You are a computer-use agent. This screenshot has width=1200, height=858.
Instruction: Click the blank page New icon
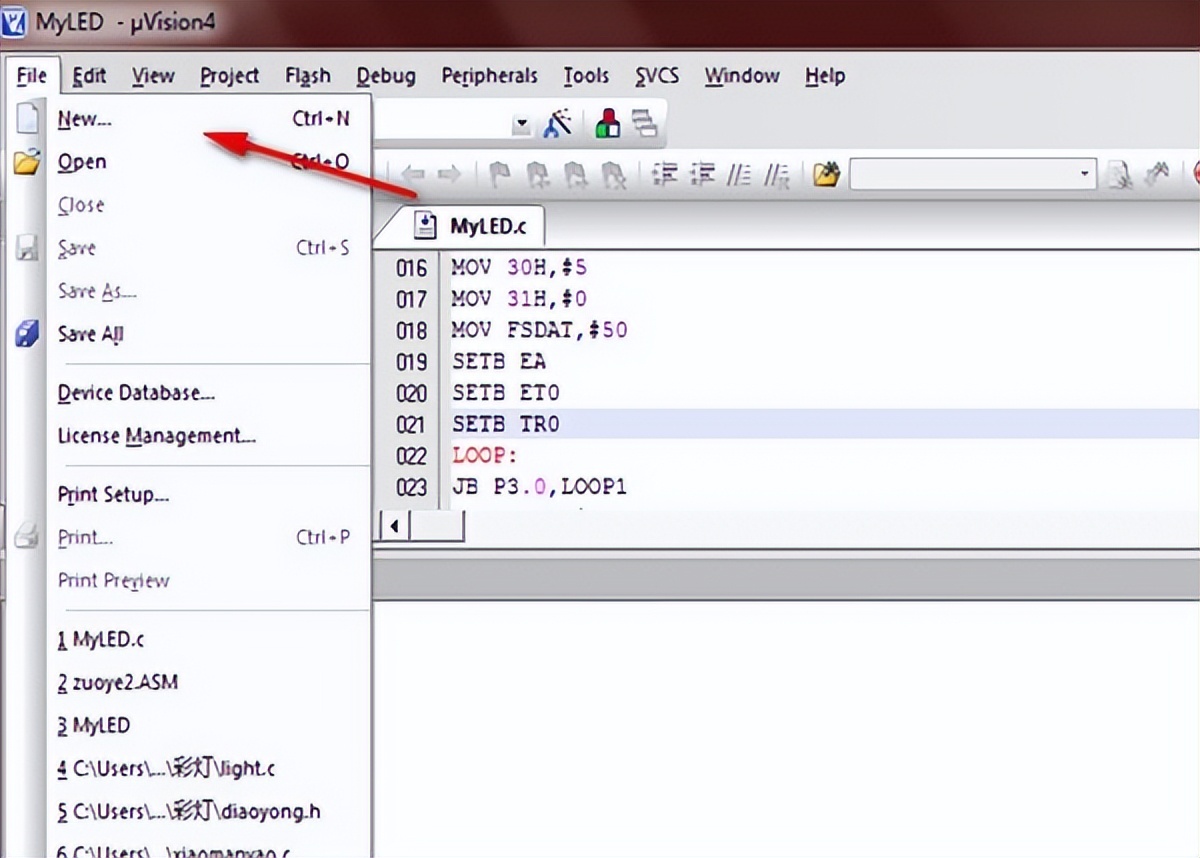pos(27,119)
